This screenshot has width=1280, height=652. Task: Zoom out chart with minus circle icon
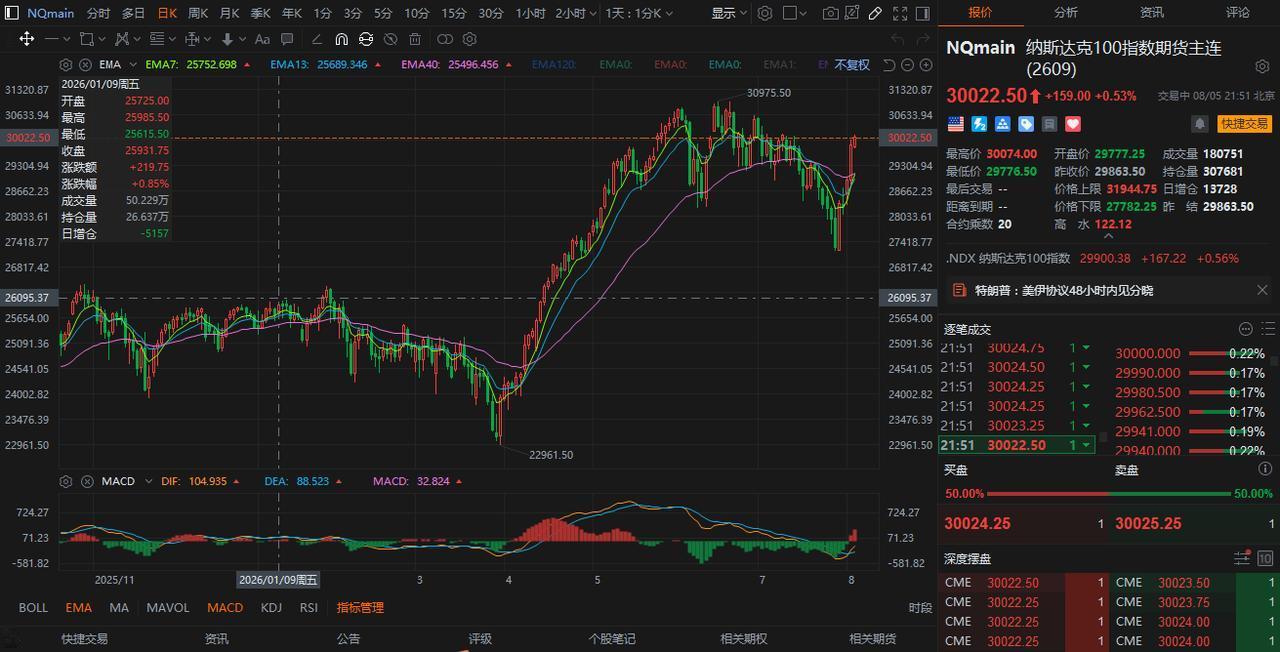coord(907,64)
